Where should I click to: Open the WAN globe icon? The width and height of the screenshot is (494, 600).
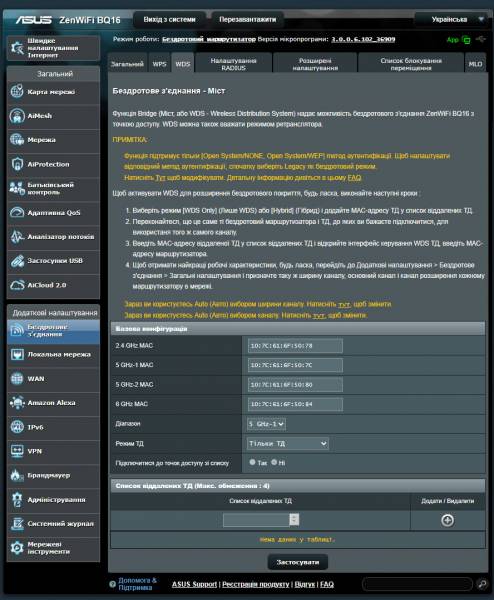coord(17,378)
